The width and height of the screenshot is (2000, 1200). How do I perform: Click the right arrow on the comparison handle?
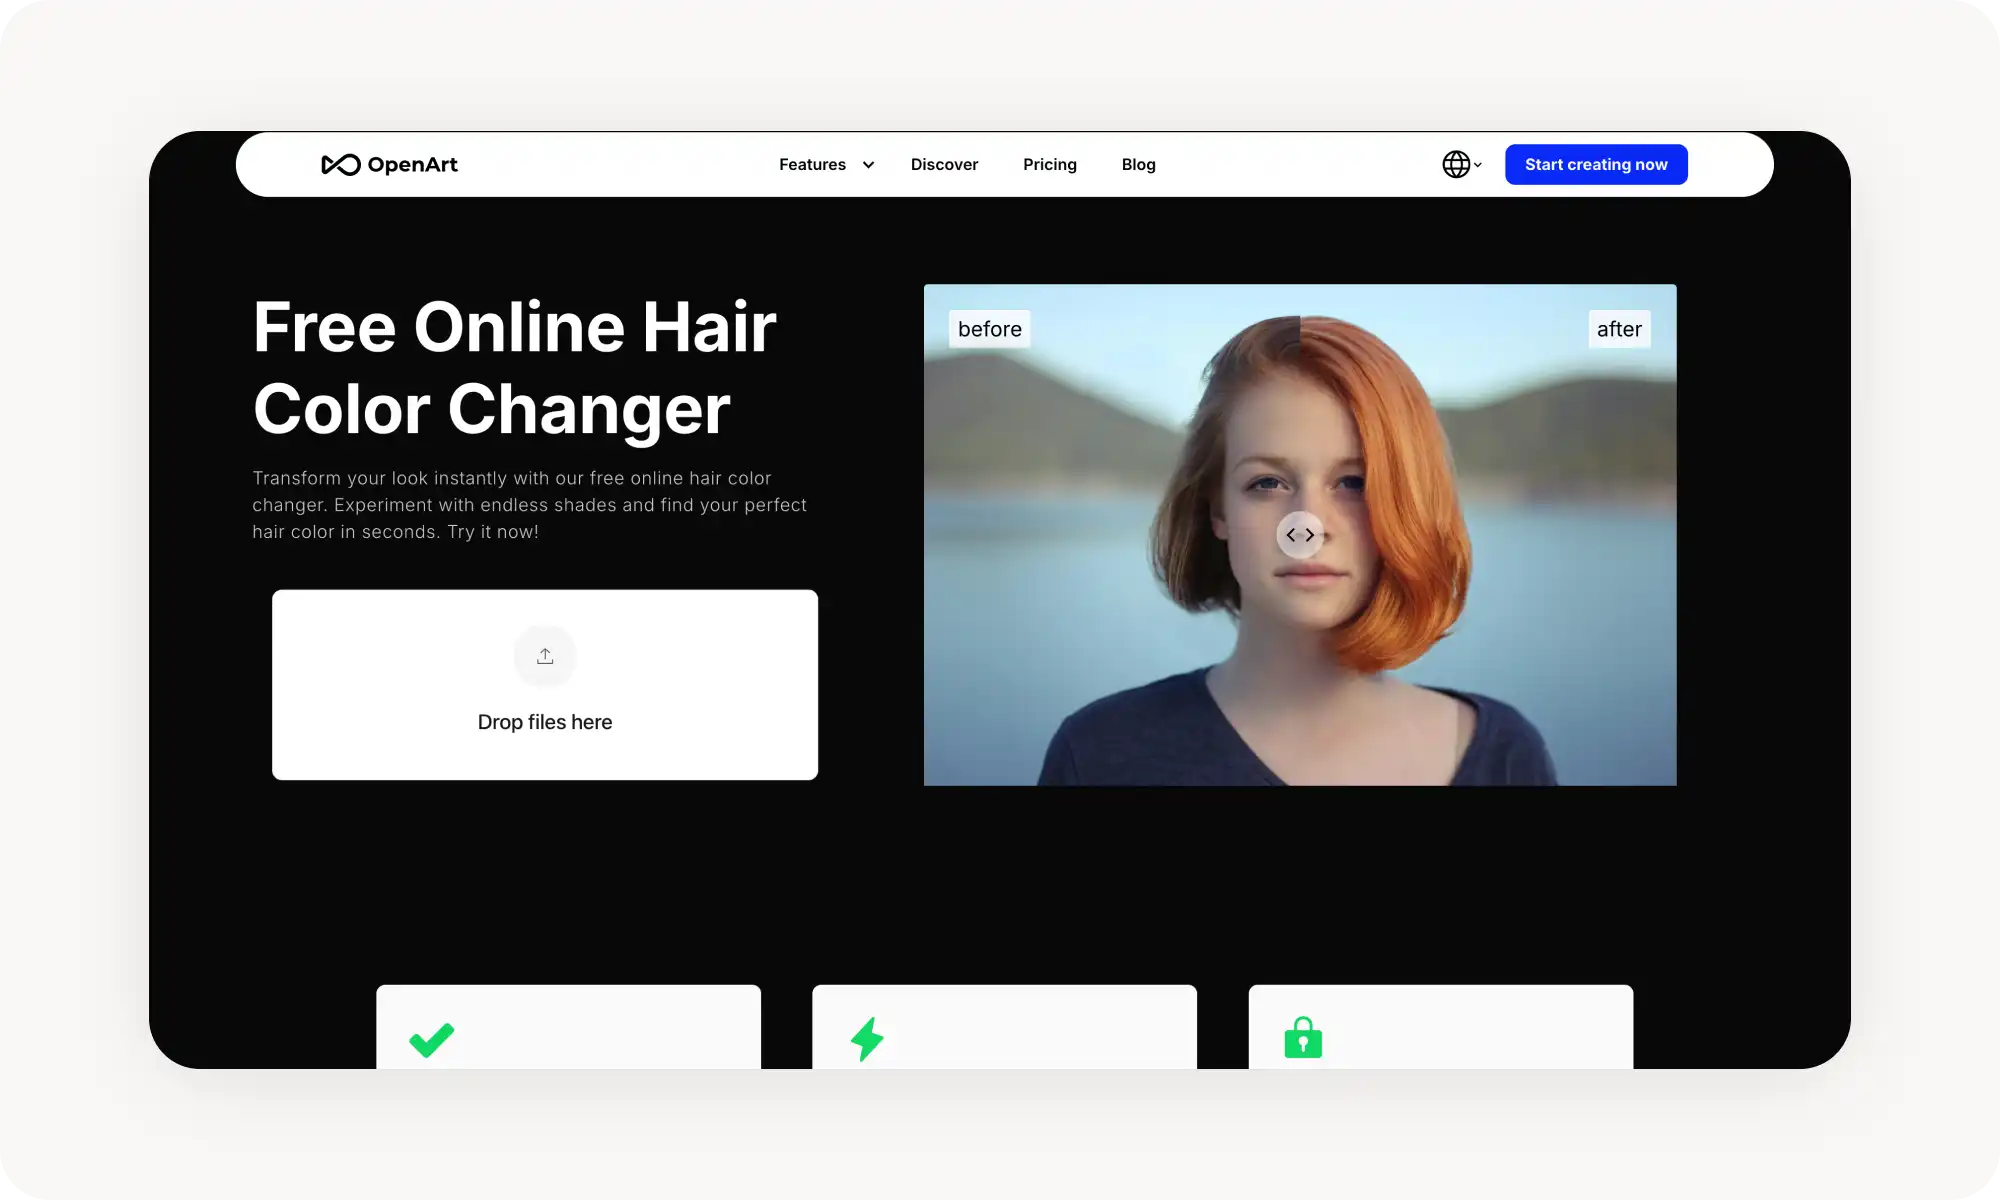[x=1310, y=535]
